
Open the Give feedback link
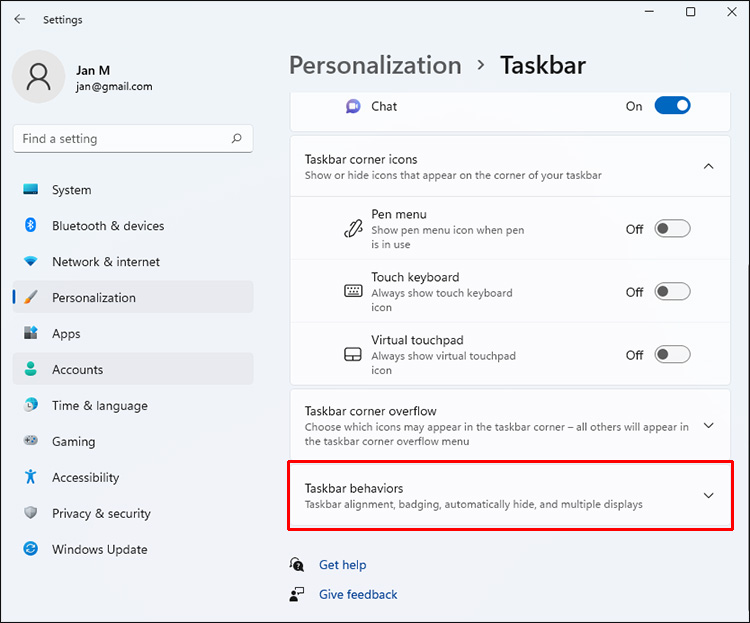358,594
